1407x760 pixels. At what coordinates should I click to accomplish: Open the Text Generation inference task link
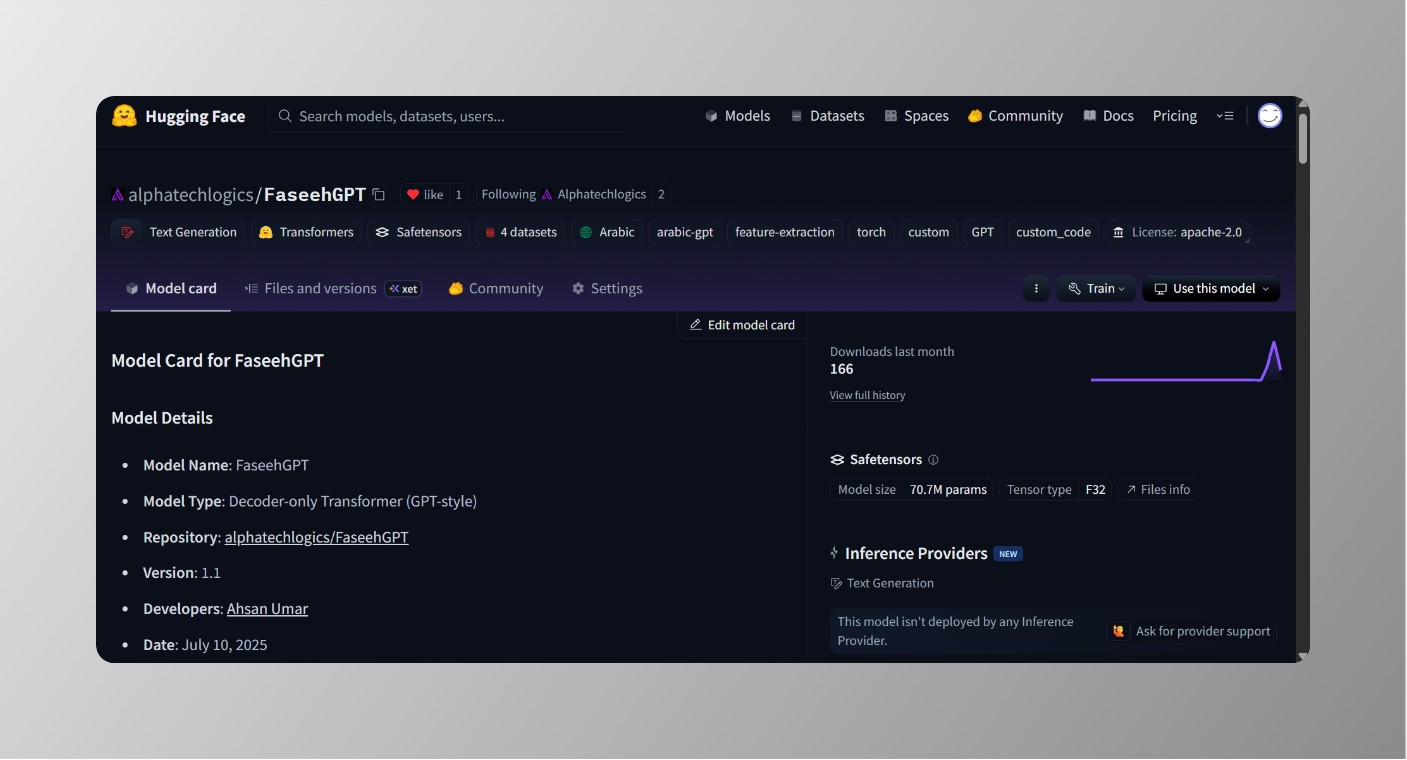(x=882, y=583)
